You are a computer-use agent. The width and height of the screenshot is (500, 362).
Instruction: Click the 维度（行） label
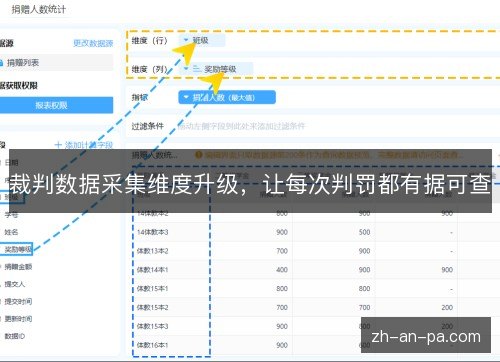(149, 41)
